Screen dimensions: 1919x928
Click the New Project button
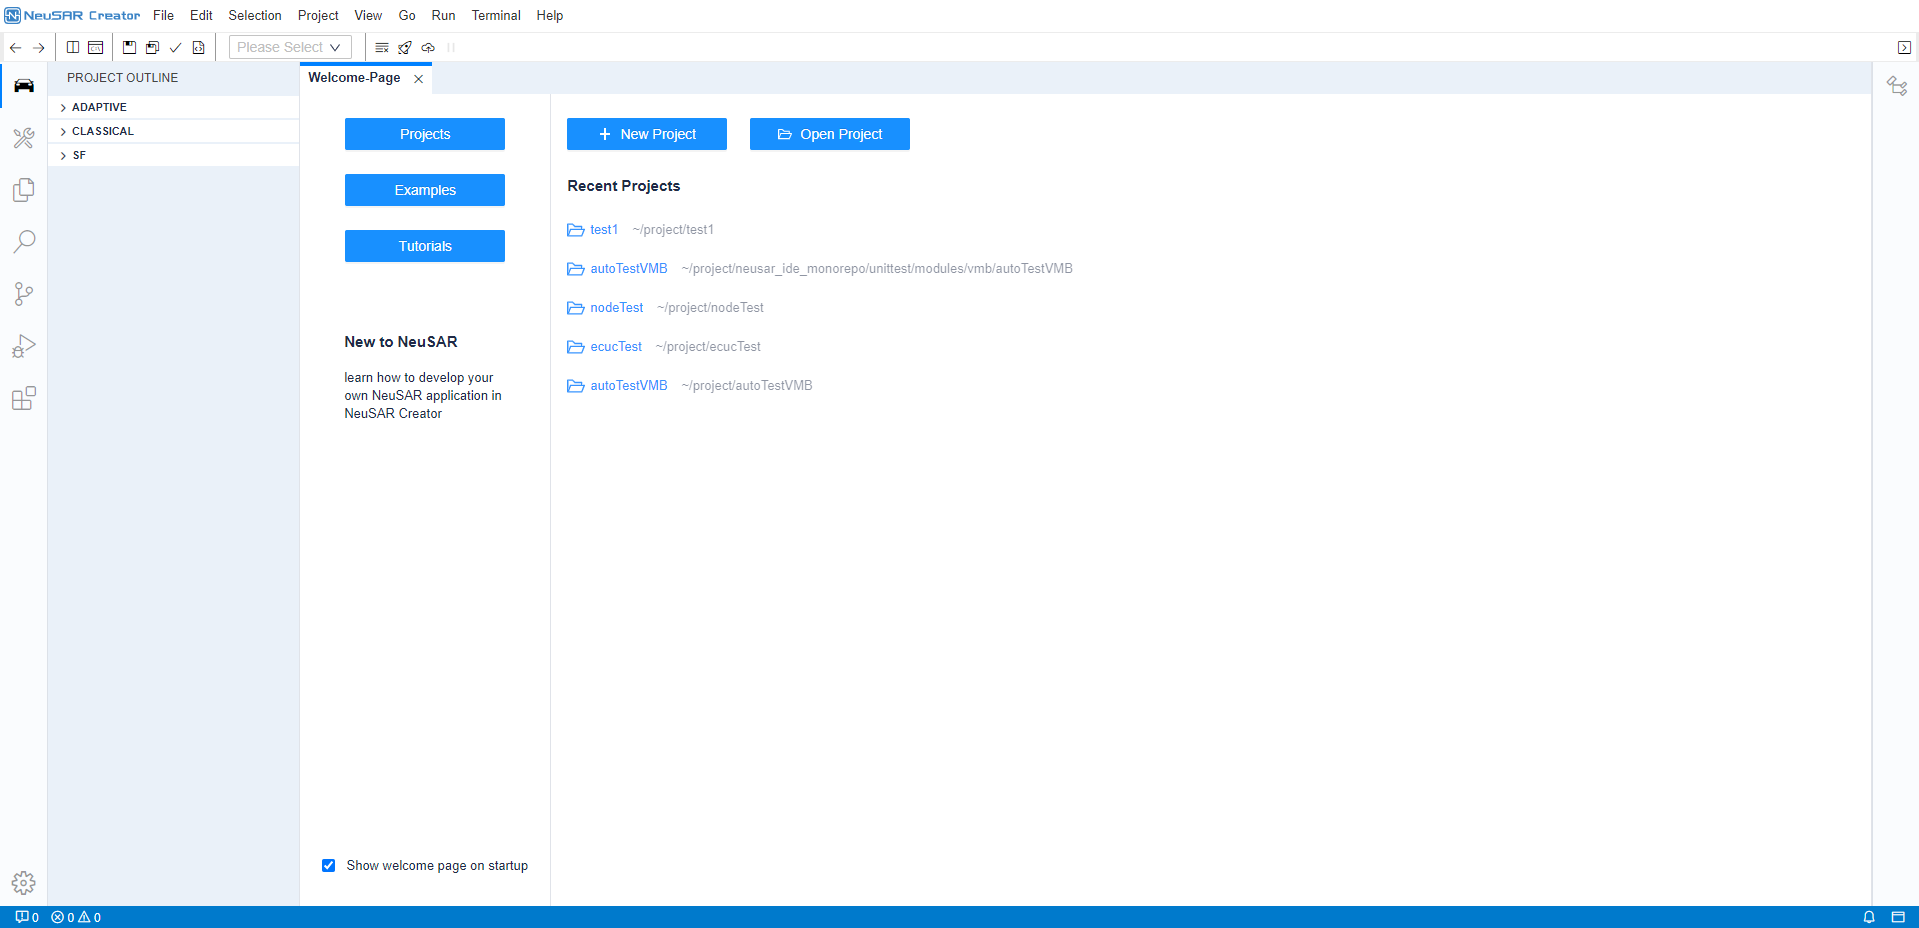pos(646,134)
